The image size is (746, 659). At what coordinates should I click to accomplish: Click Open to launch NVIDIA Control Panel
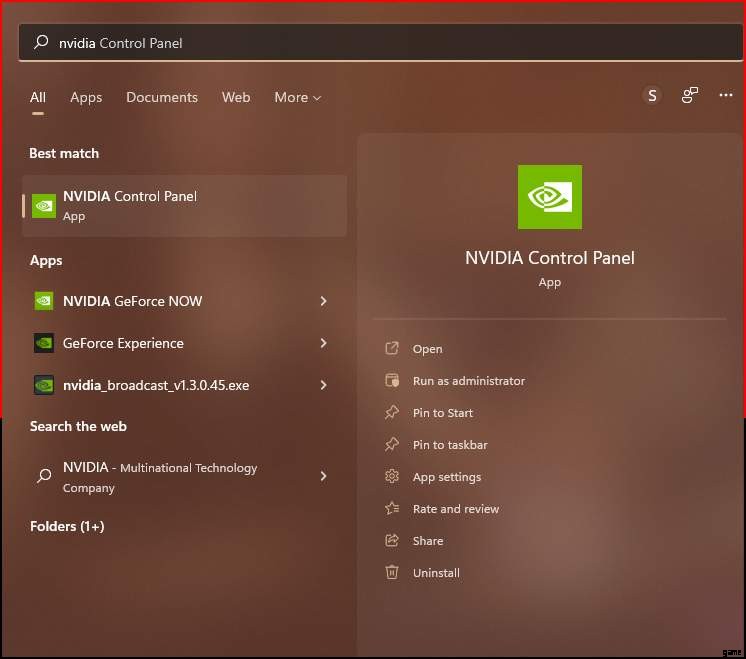click(x=427, y=349)
